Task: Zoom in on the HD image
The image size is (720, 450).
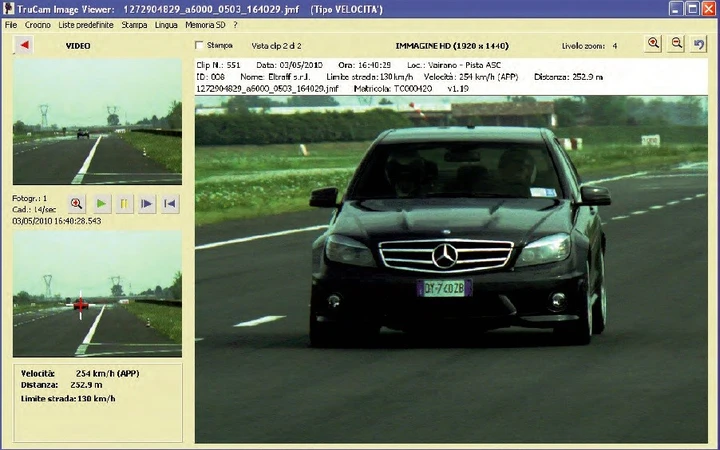Action: pyautogui.click(x=653, y=44)
